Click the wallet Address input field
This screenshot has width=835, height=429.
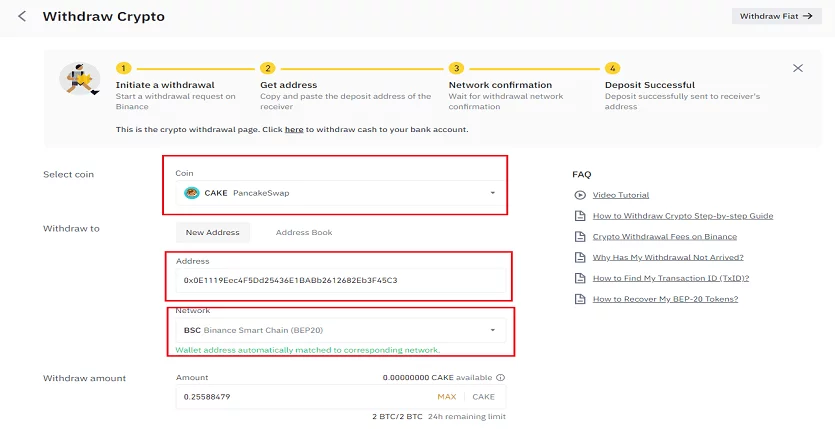click(338, 280)
